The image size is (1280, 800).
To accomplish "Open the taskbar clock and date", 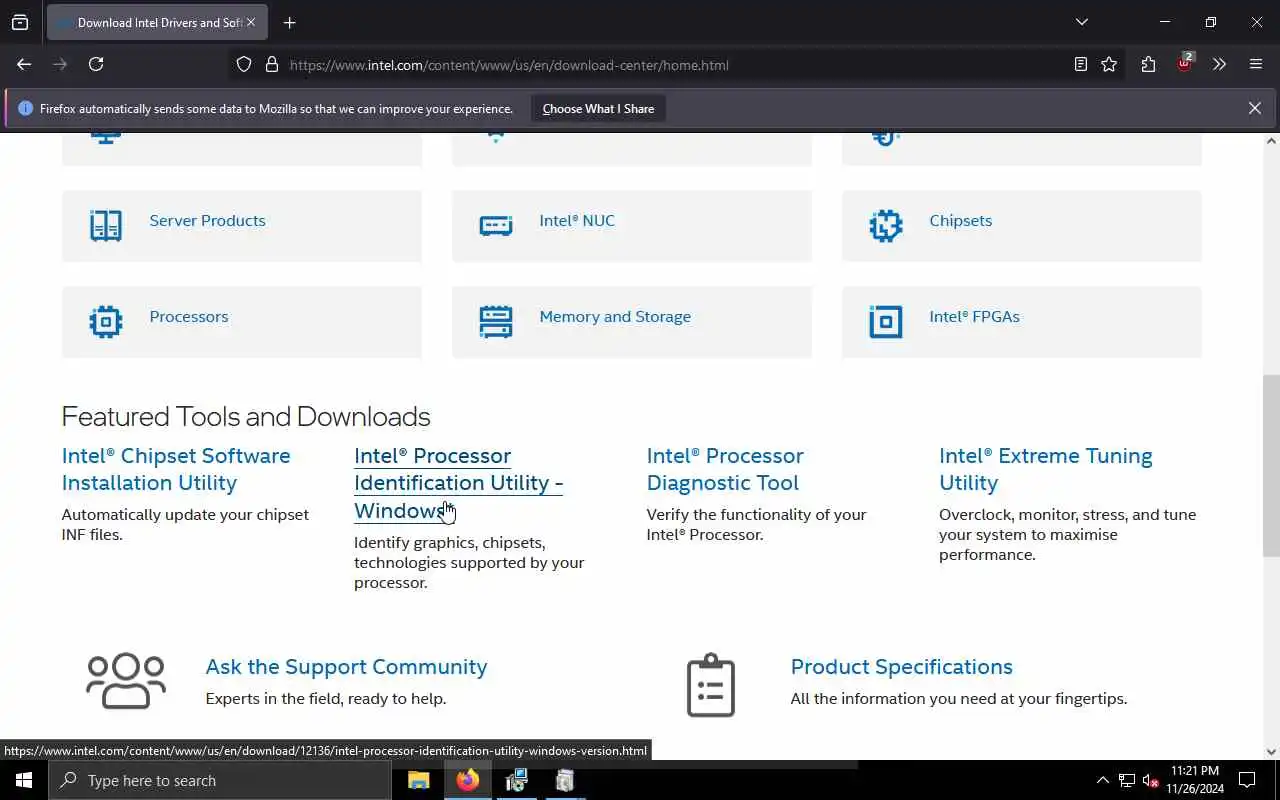I will [1195, 780].
